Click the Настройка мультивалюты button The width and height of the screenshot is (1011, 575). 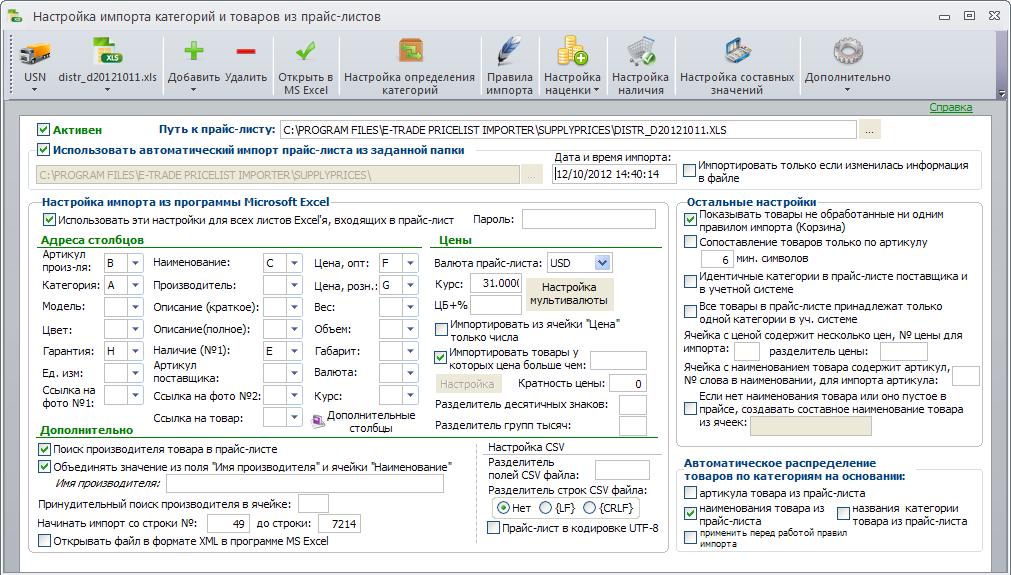569,293
